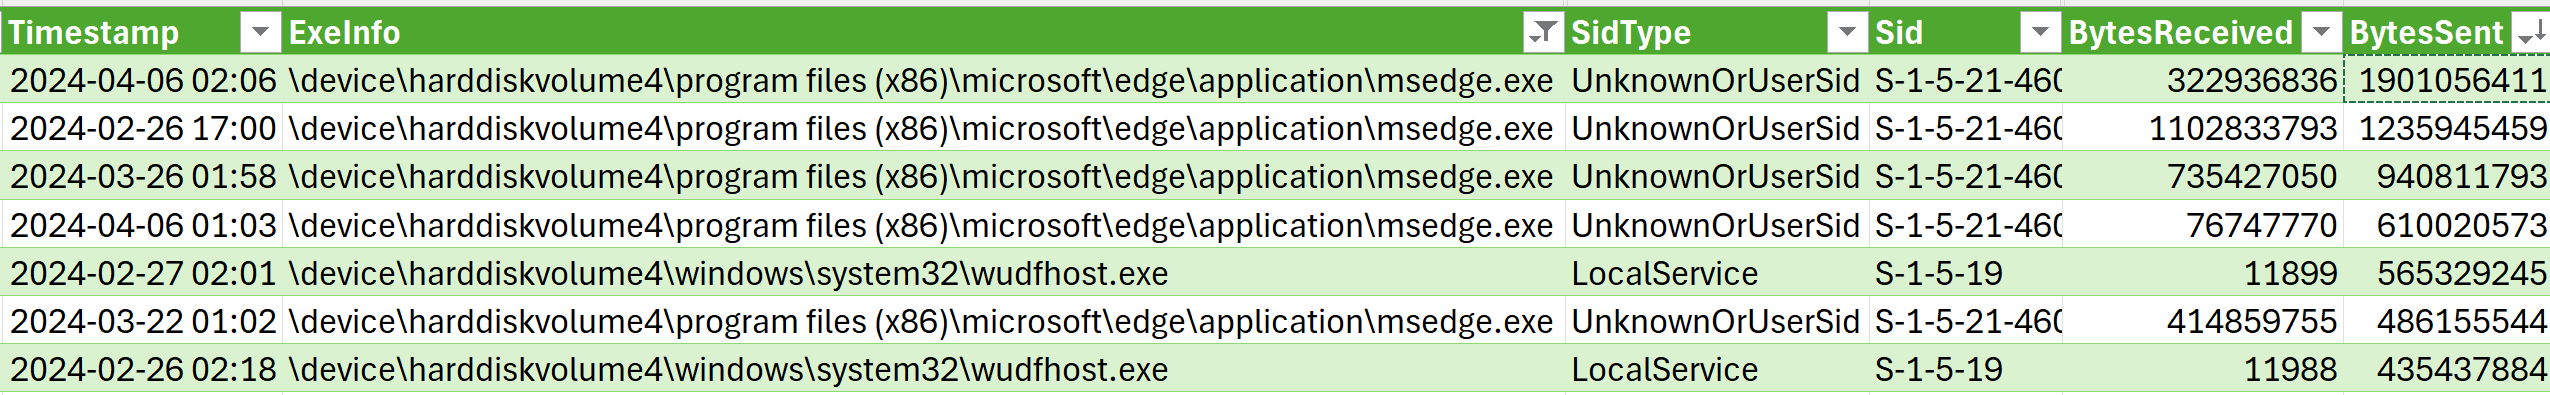Open the BytesReceived column filter dropdown

(2321, 33)
